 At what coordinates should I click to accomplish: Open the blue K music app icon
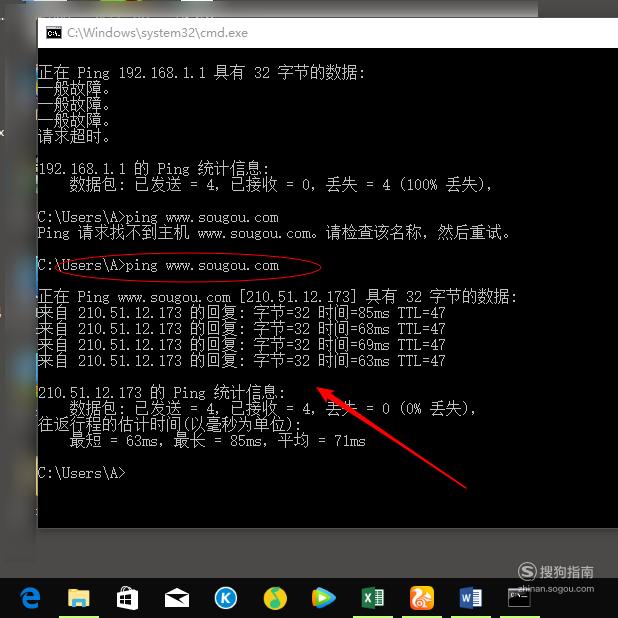pos(226,598)
